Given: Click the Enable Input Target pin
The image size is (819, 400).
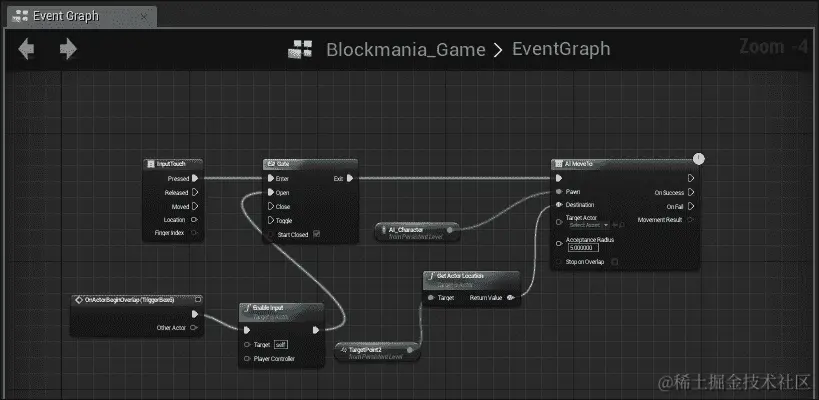Looking at the screenshot, I should 247,345.
